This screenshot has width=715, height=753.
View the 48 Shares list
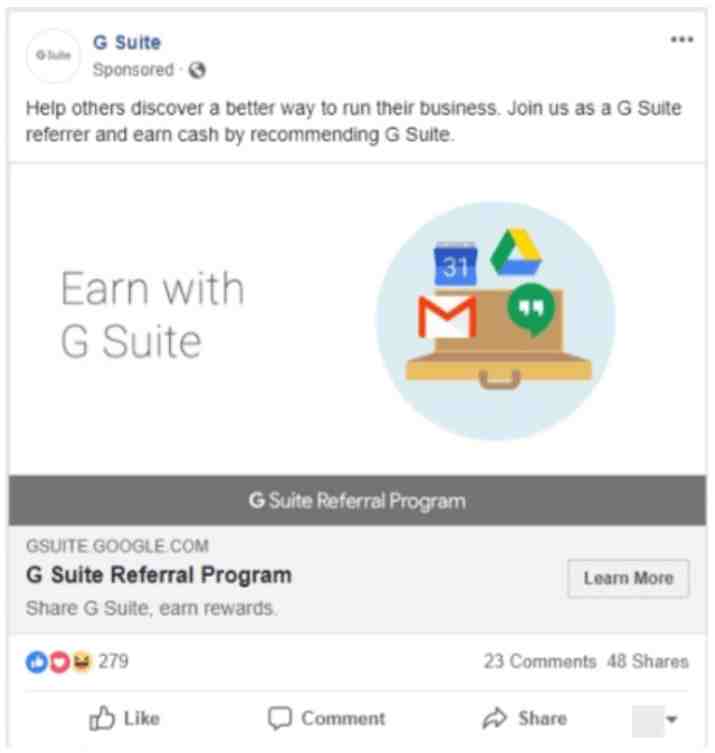pyautogui.click(x=648, y=661)
